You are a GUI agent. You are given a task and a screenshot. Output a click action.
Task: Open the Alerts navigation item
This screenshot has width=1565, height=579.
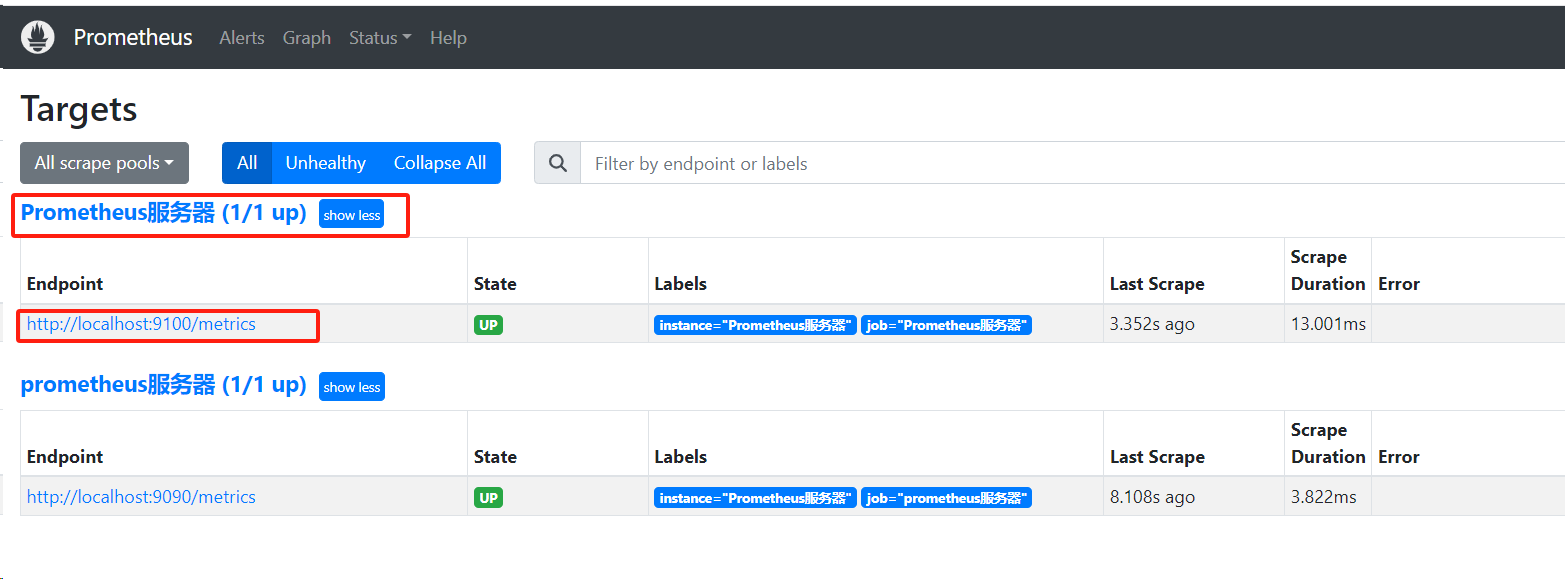242,38
